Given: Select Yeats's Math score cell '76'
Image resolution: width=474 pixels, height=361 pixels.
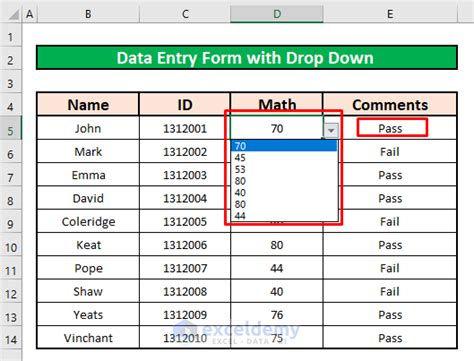Looking at the screenshot, I should (x=277, y=315).
